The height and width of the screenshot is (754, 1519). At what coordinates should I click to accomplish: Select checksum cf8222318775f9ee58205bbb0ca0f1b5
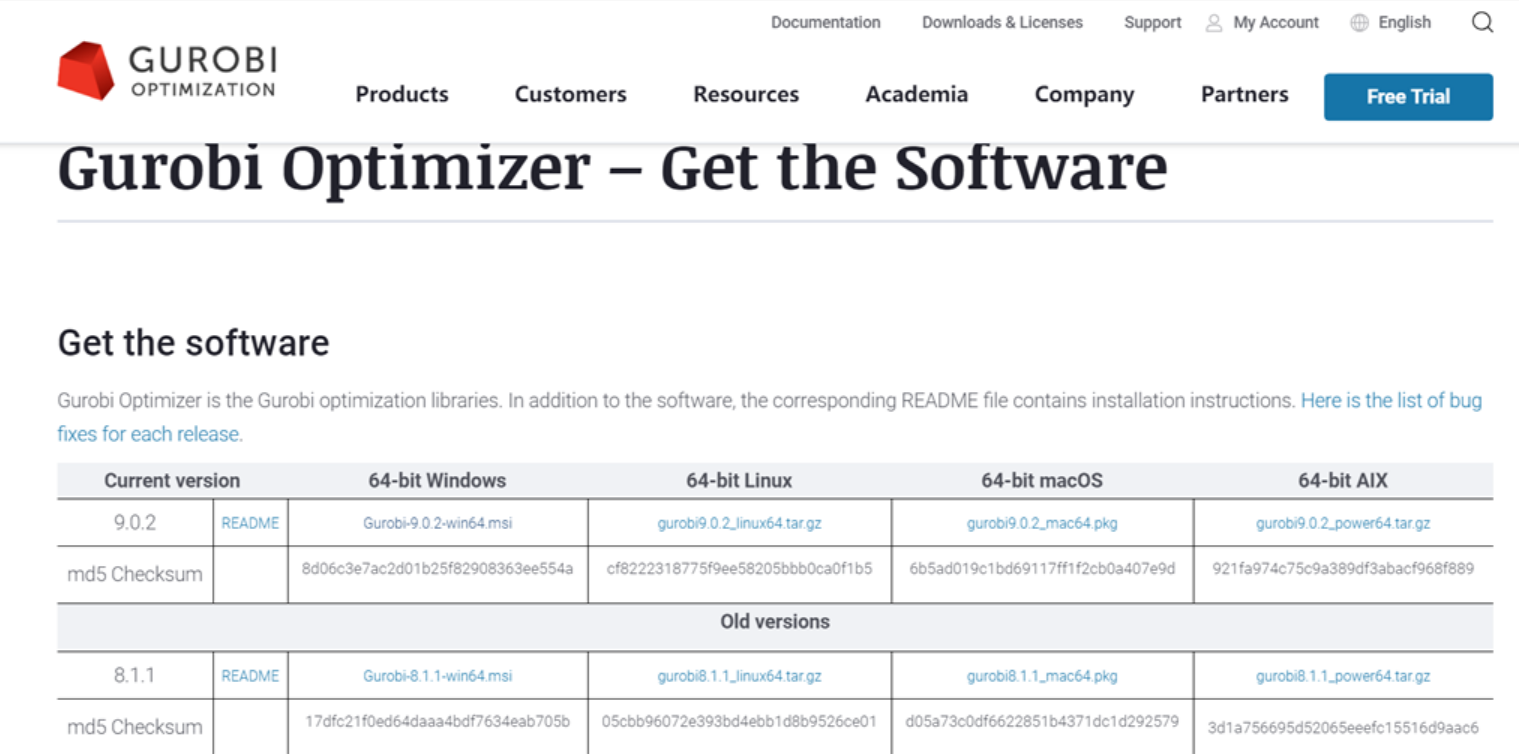(739, 568)
